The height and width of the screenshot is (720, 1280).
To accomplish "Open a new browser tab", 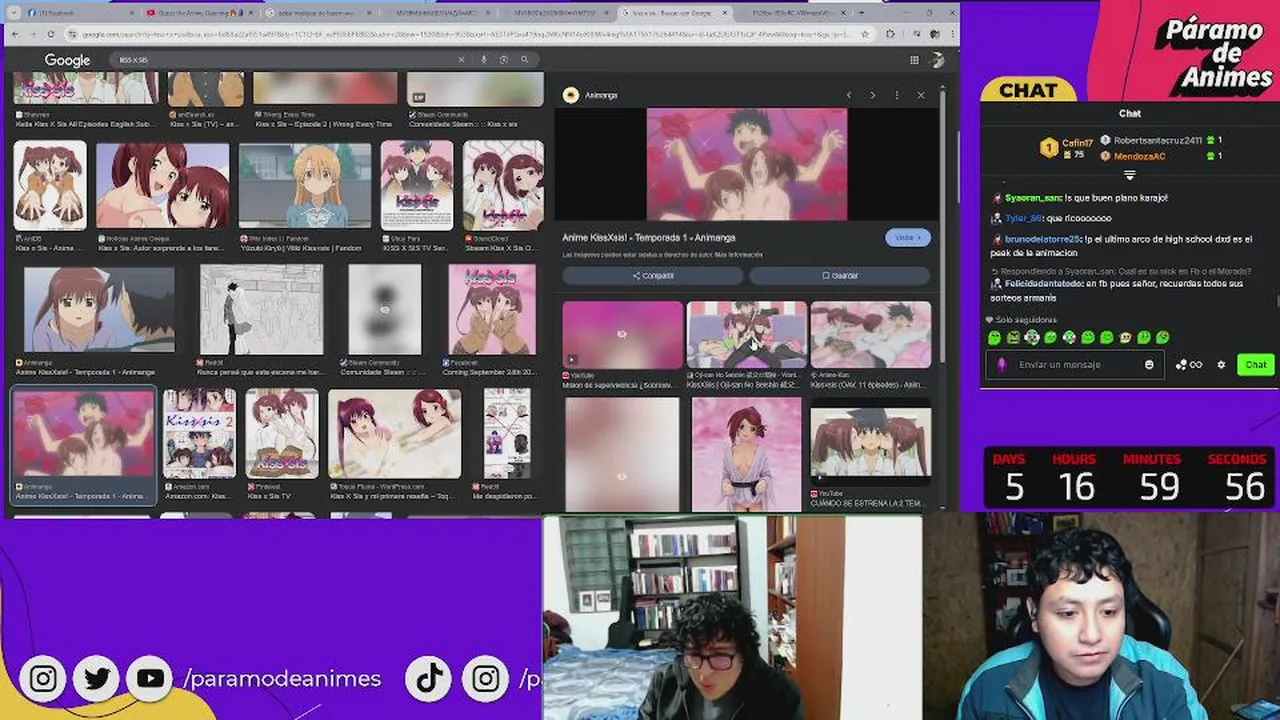I will [864, 13].
